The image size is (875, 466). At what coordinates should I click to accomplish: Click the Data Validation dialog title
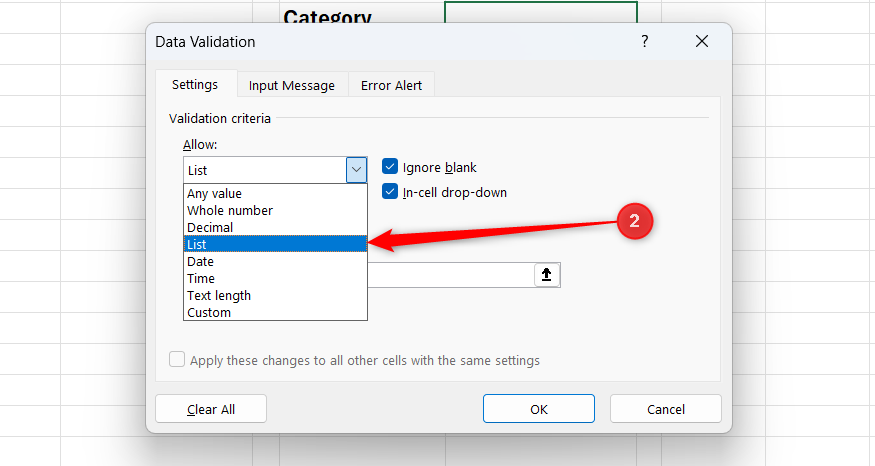point(205,42)
